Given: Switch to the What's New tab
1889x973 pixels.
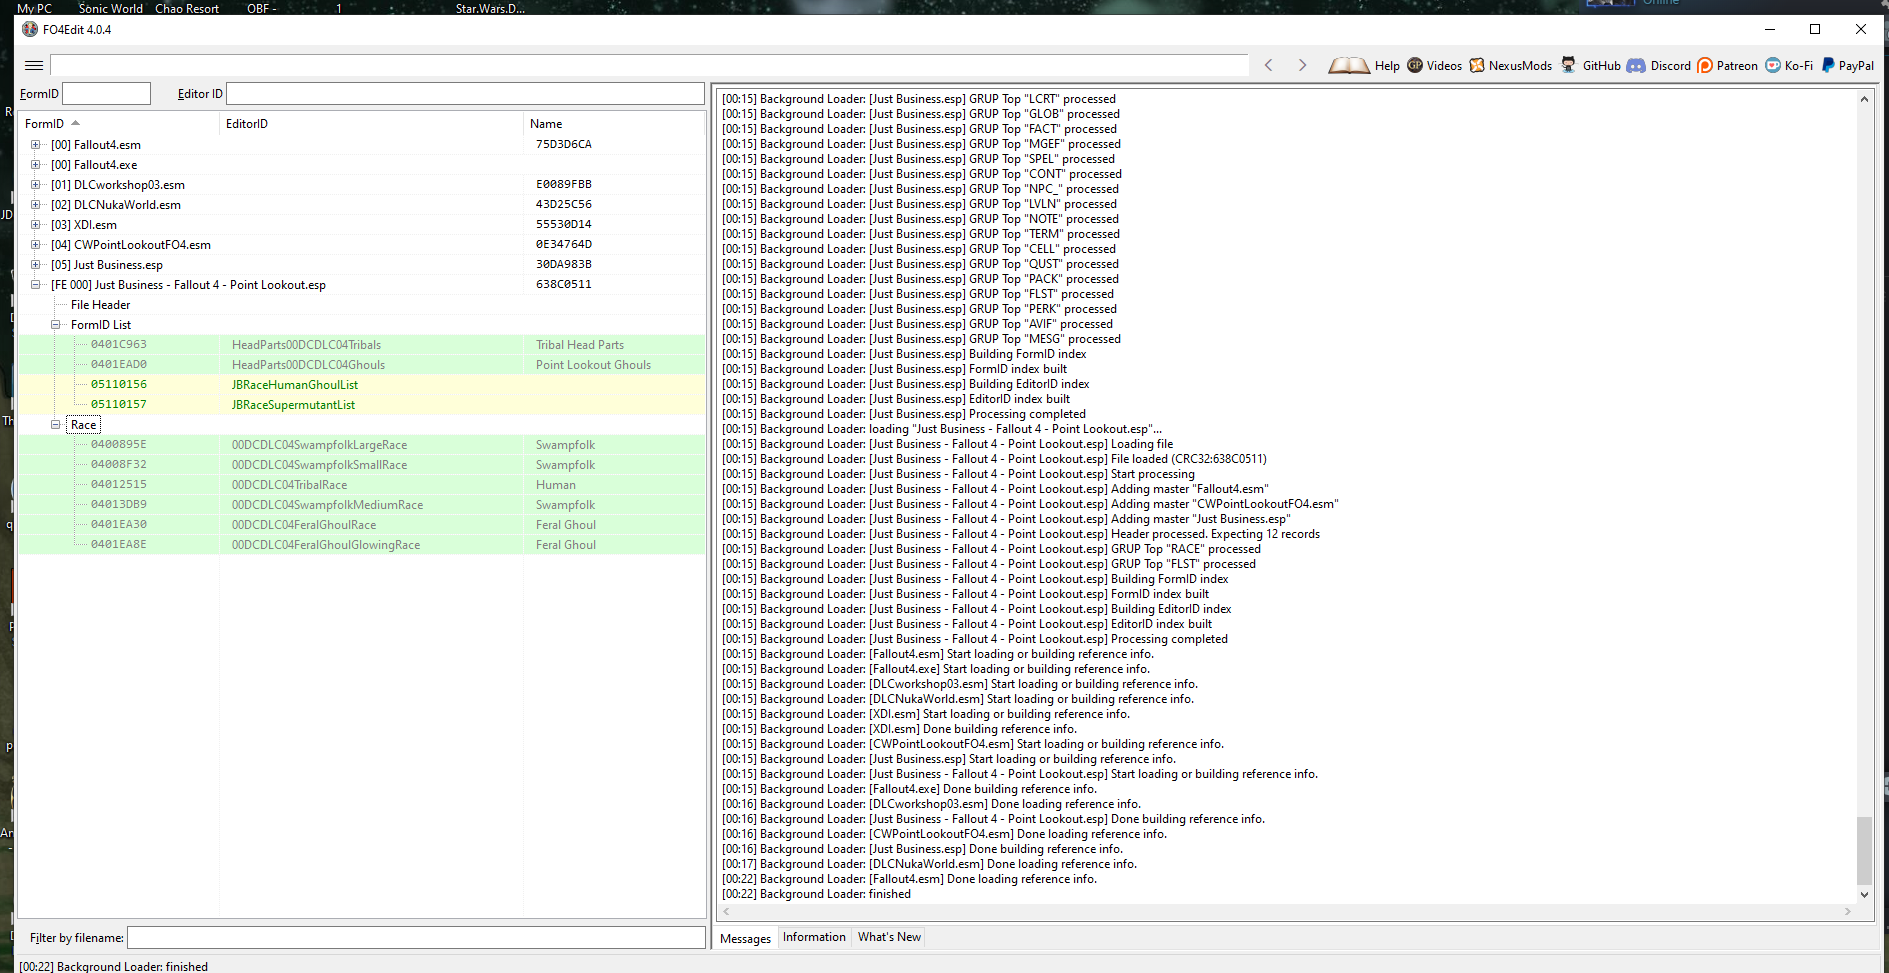Looking at the screenshot, I should point(889,937).
